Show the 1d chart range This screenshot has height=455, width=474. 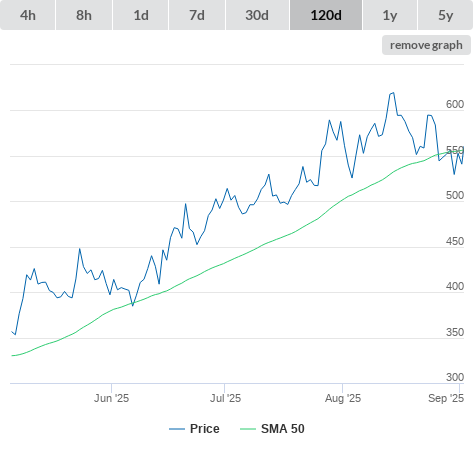point(141,15)
